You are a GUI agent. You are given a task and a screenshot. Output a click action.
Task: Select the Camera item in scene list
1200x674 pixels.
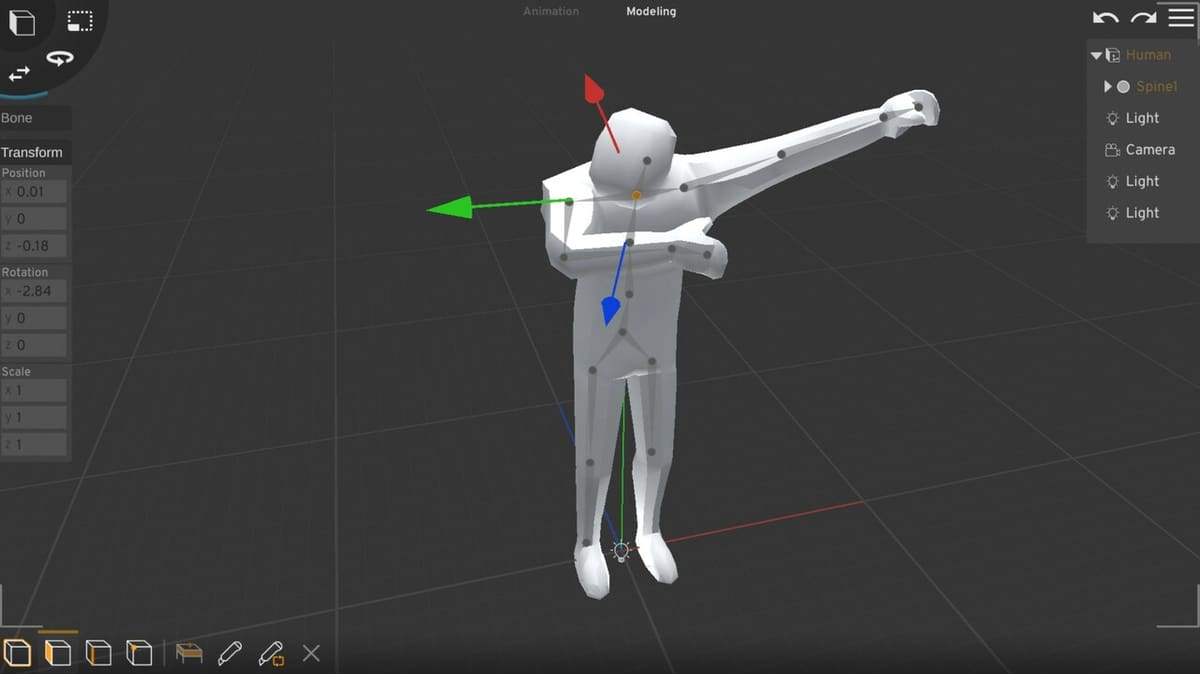coord(1150,150)
